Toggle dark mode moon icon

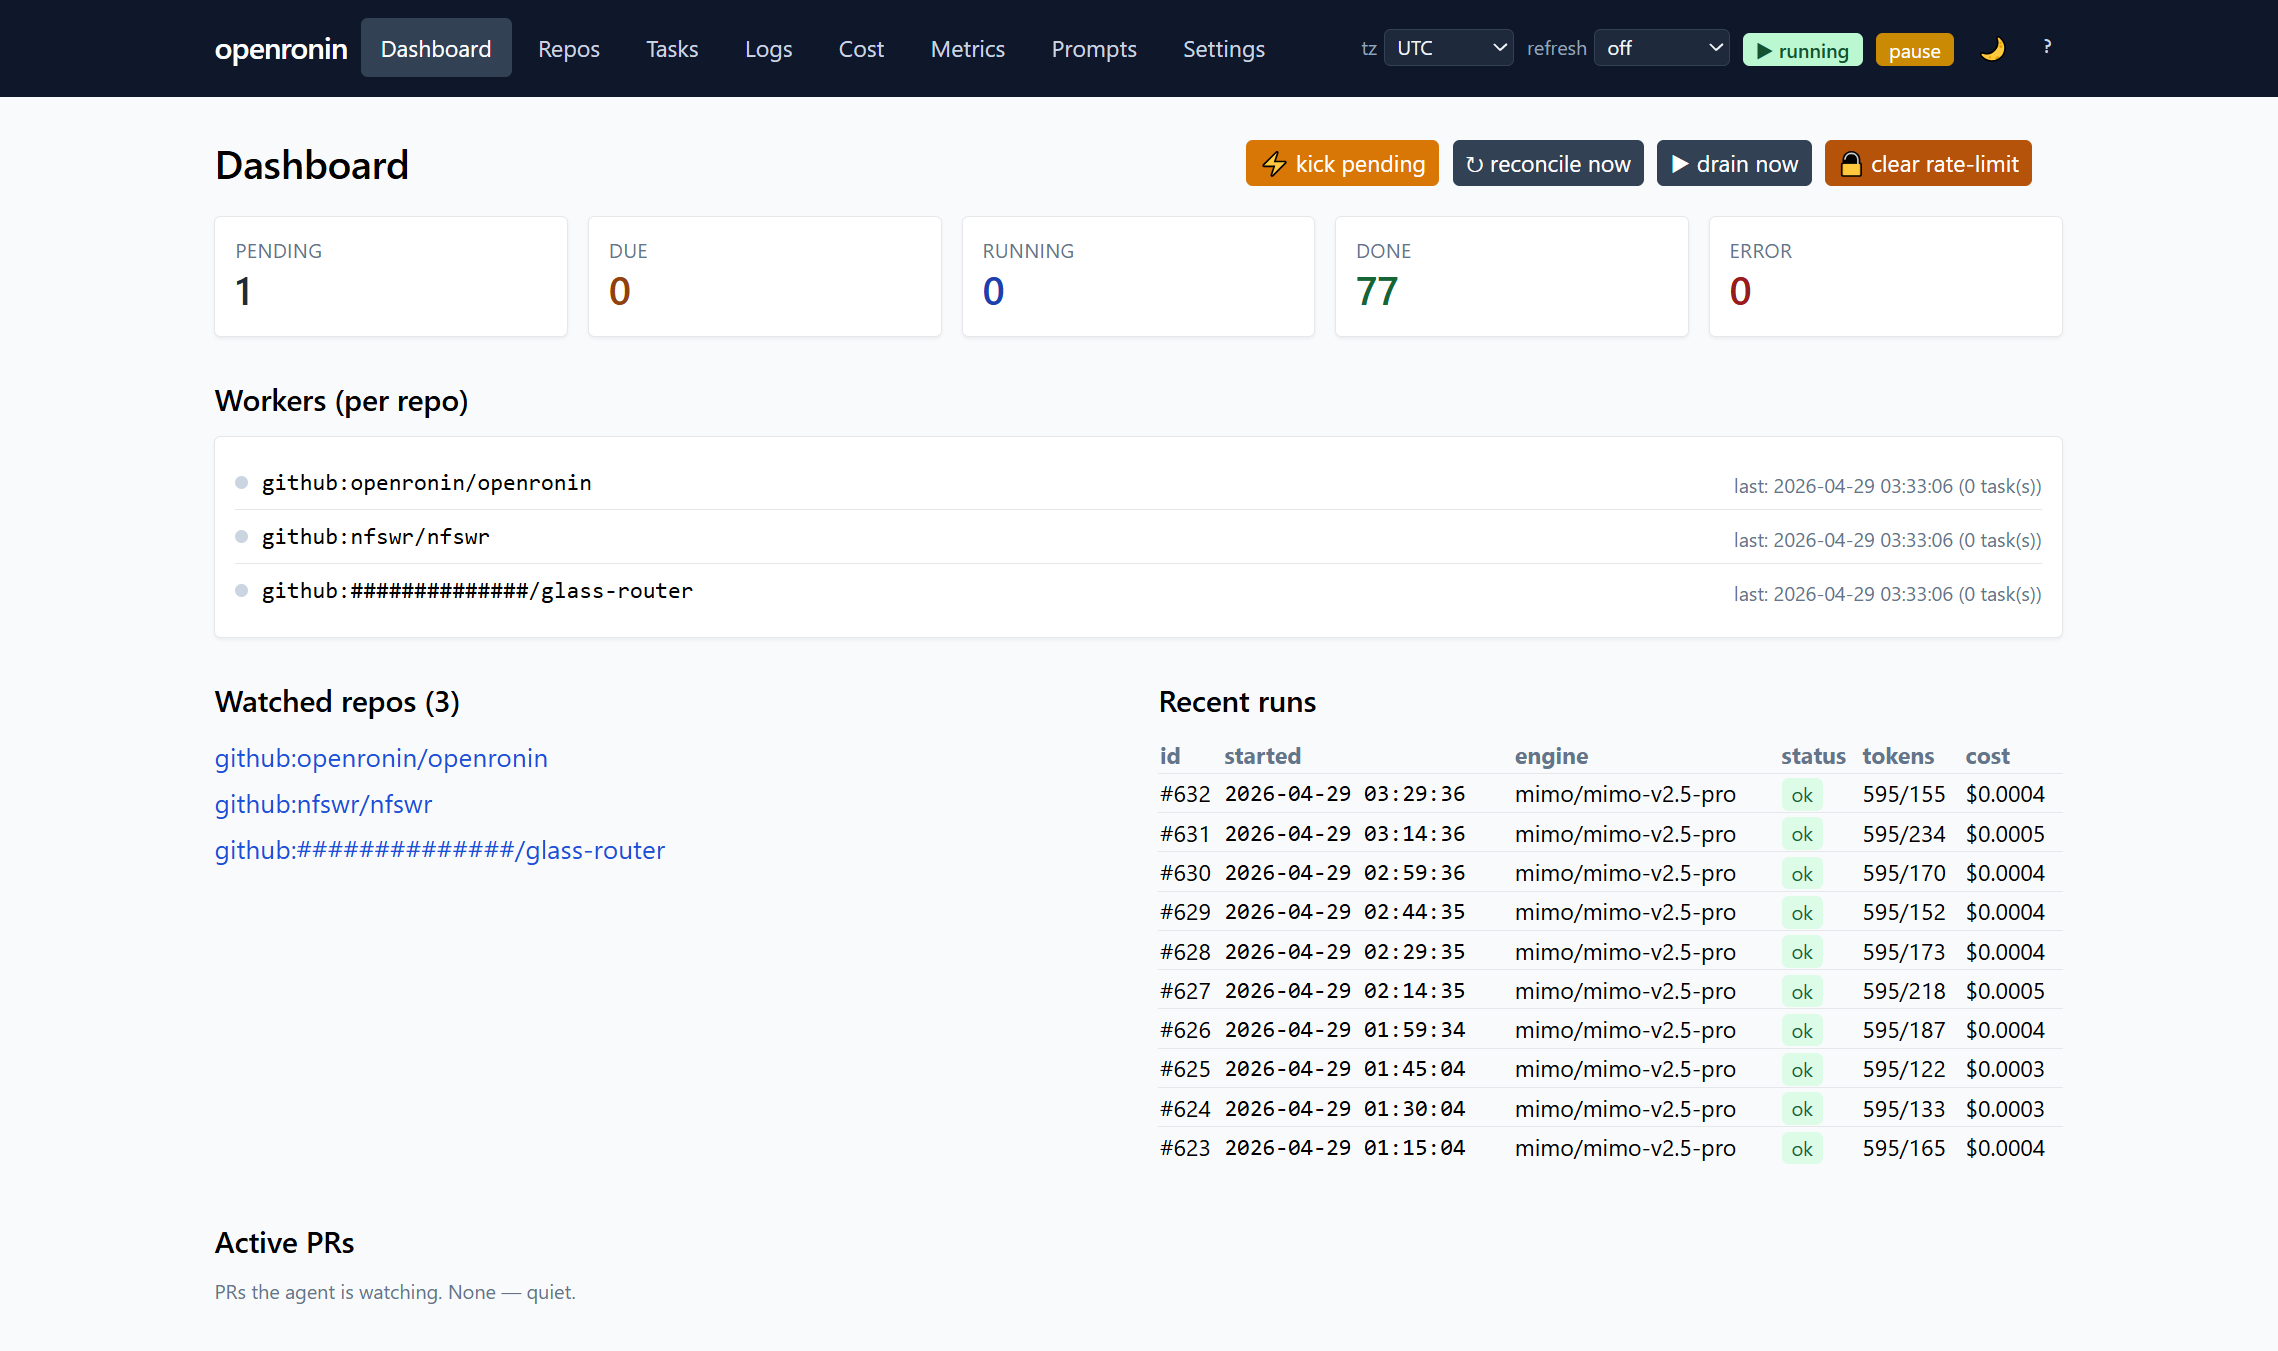pyautogui.click(x=1992, y=49)
